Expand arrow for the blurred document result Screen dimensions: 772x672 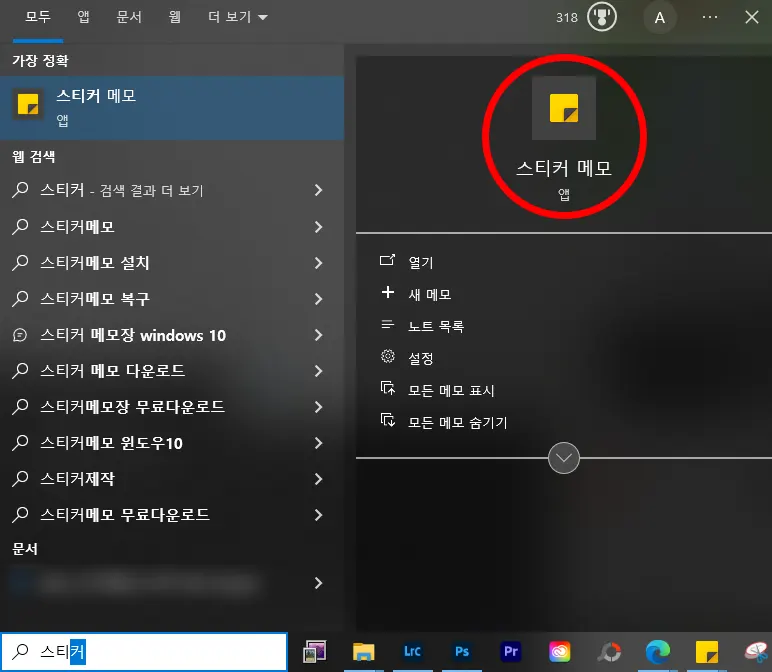click(319, 583)
